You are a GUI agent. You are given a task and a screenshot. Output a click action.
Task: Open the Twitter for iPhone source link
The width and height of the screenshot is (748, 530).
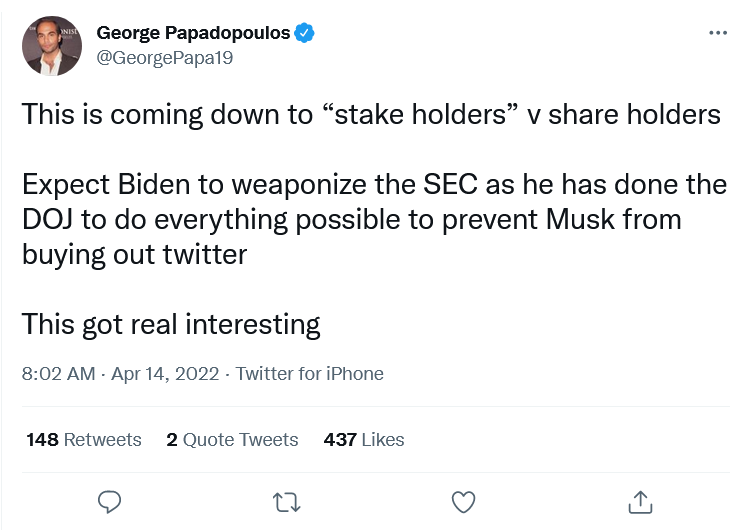(x=310, y=374)
